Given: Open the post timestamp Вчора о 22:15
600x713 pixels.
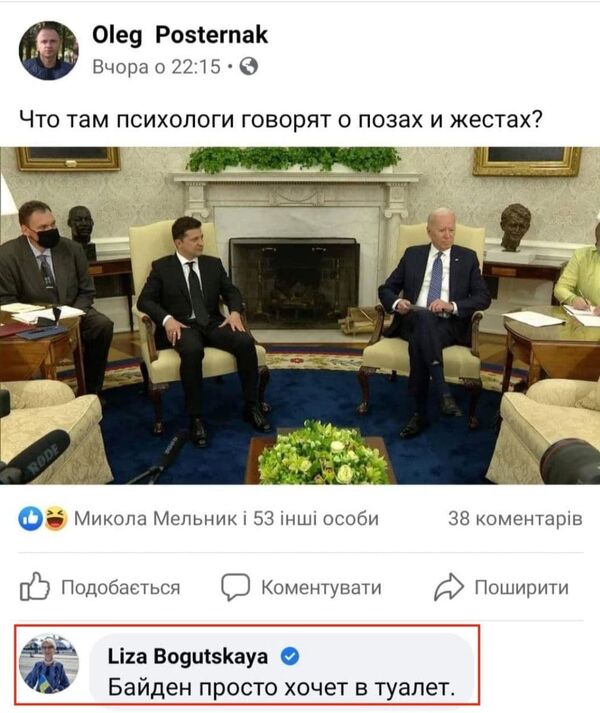Looking at the screenshot, I should [x=156, y=67].
